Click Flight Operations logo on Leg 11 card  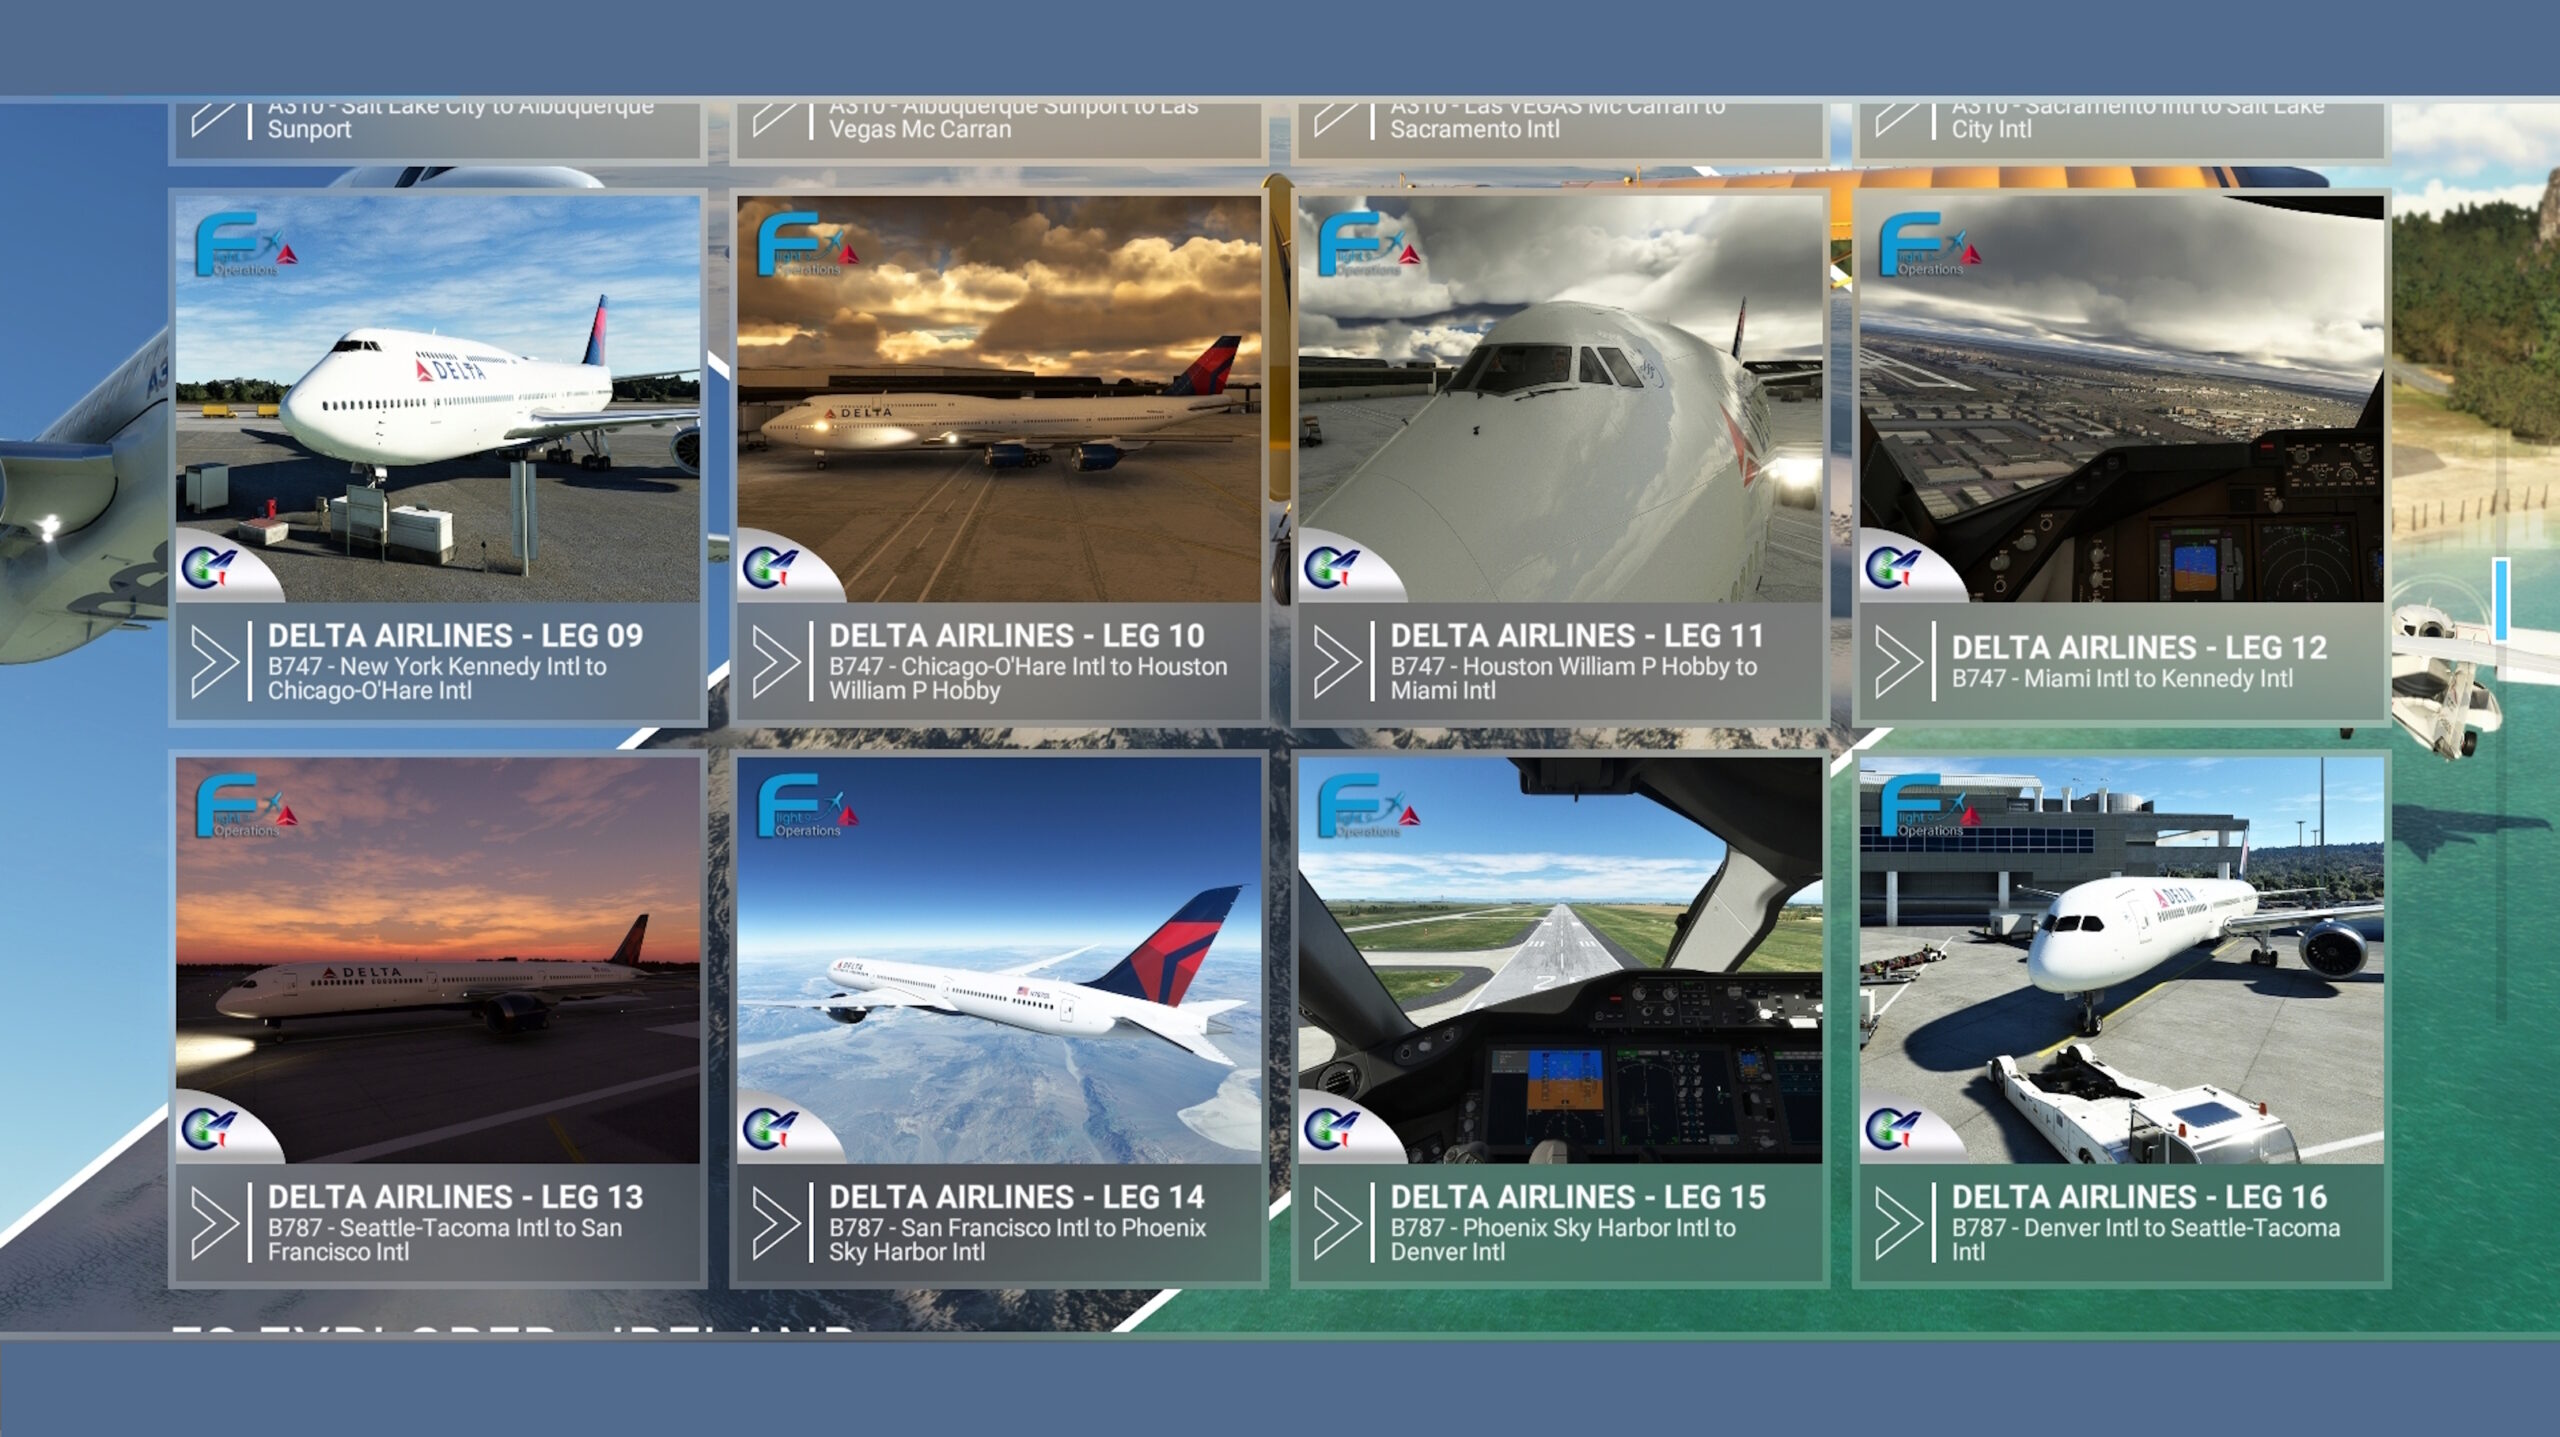(1368, 244)
